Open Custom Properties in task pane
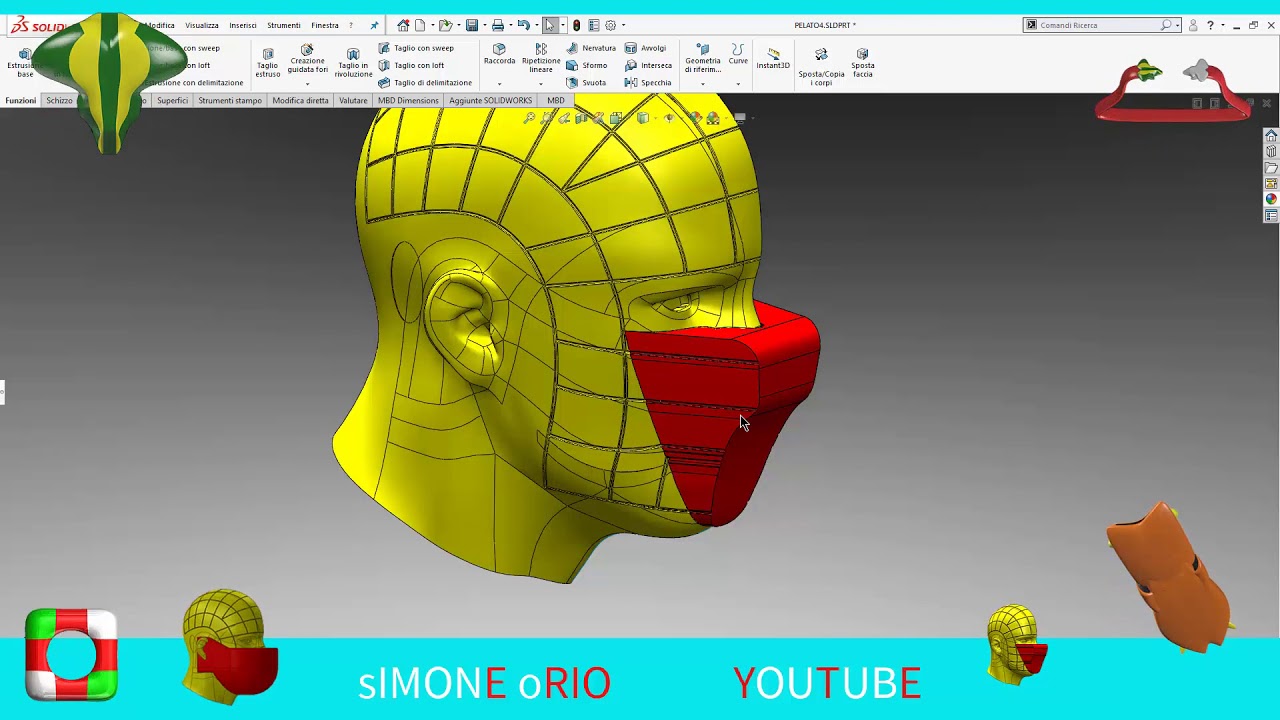 click(1271, 216)
